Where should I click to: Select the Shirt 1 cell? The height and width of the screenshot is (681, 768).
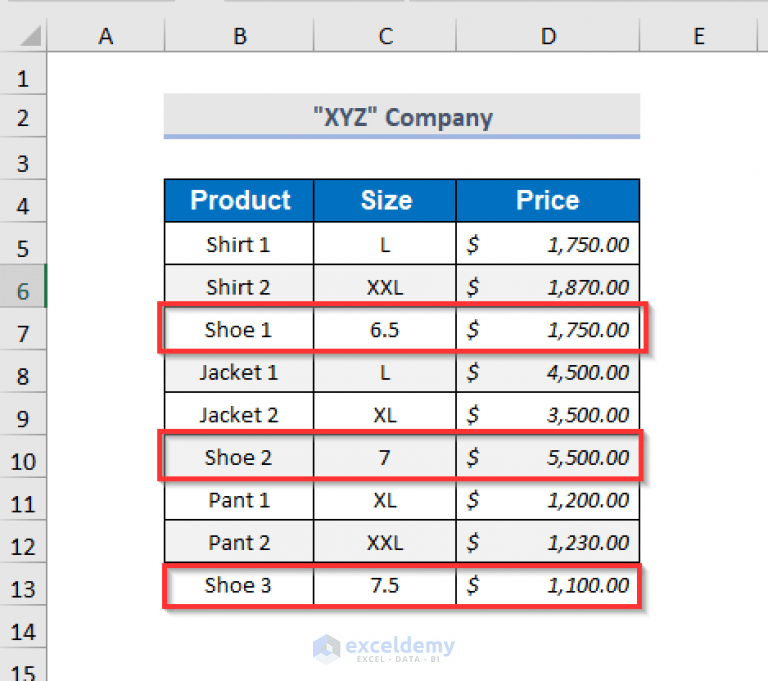click(239, 243)
